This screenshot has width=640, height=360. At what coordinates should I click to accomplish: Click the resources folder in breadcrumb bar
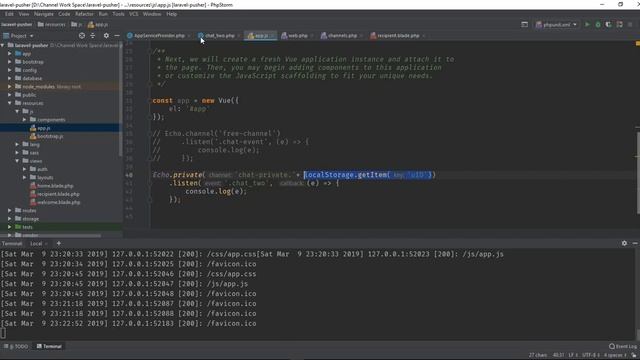[x=51, y=24]
